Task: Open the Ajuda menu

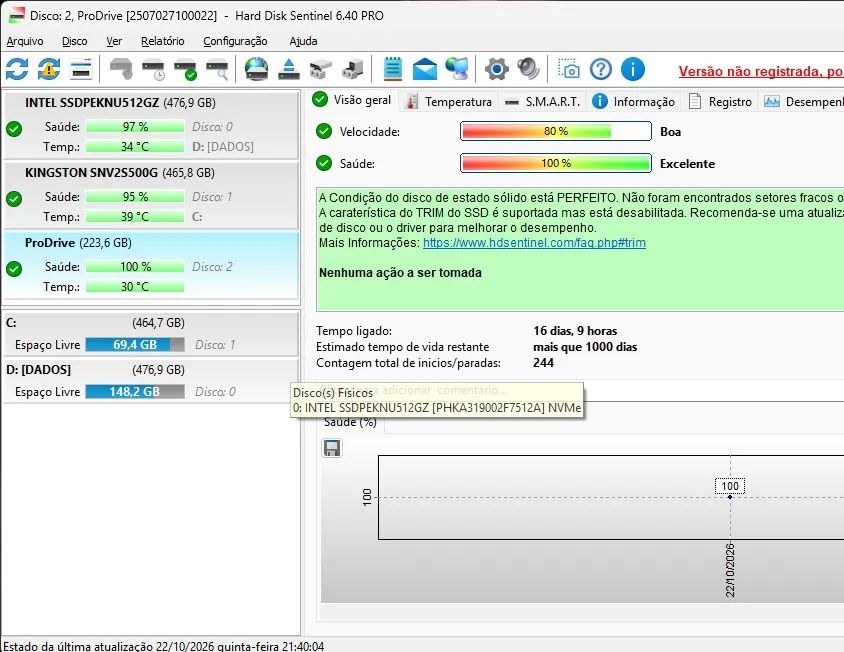Action: click(303, 41)
